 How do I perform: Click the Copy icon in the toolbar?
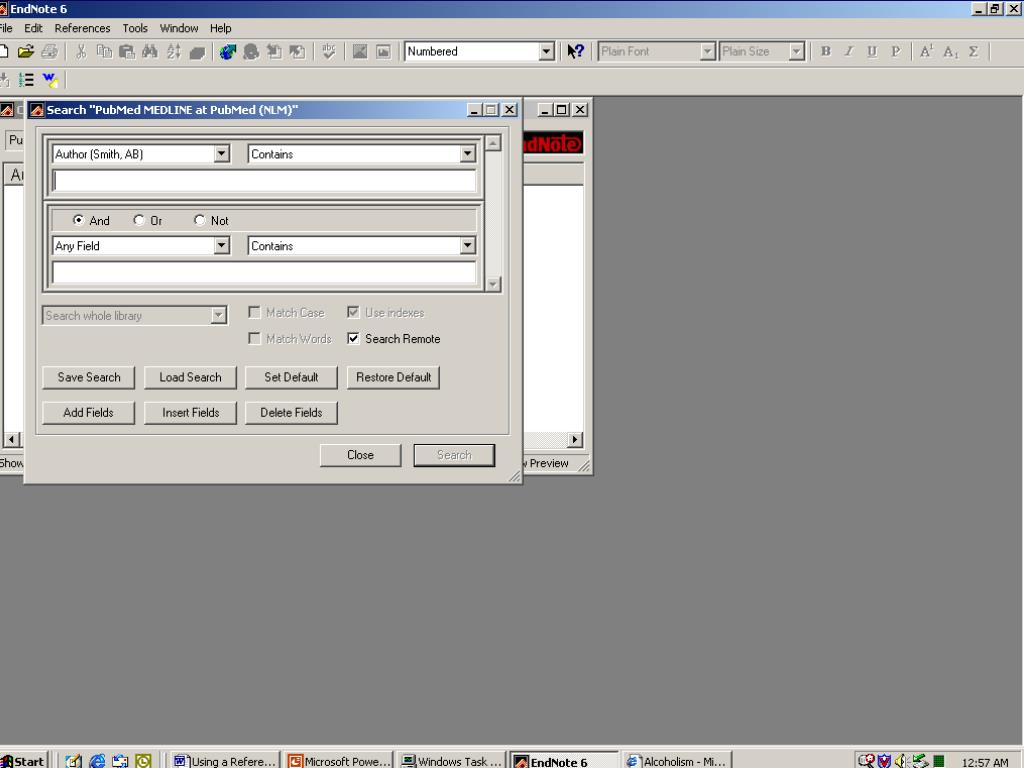104,52
